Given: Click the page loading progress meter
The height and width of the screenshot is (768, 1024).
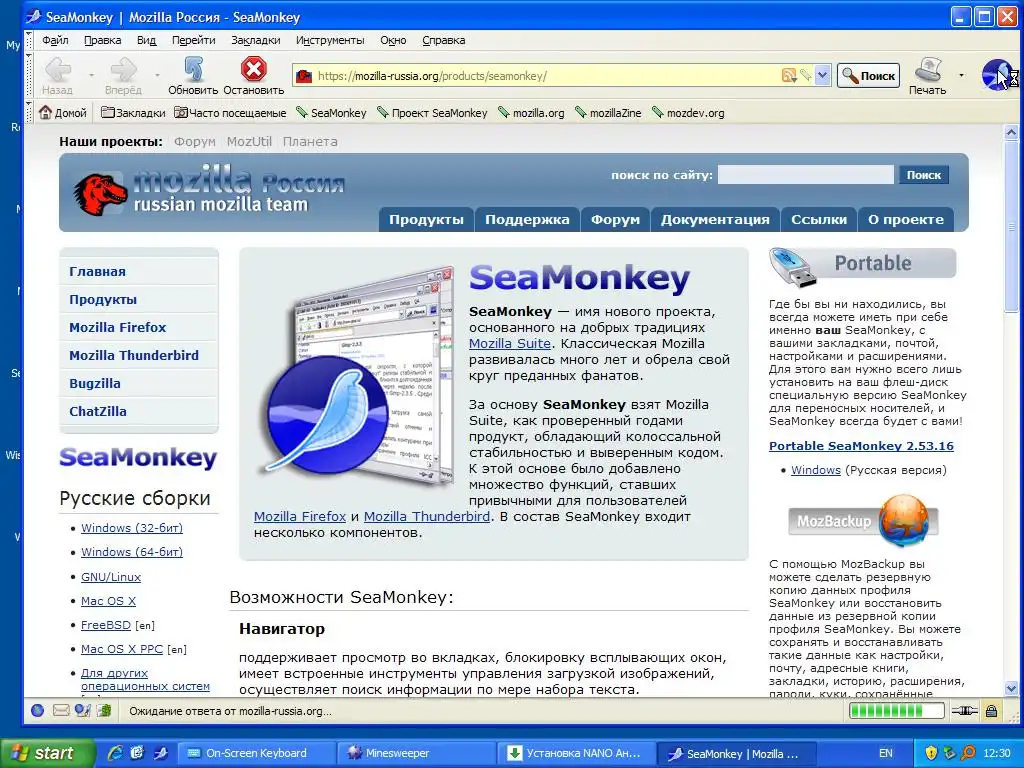Looking at the screenshot, I should coord(897,711).
